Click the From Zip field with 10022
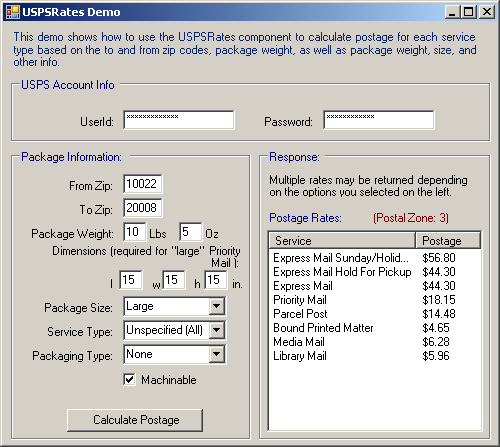The width and height of the screenshot is (500, 447). 143,184
